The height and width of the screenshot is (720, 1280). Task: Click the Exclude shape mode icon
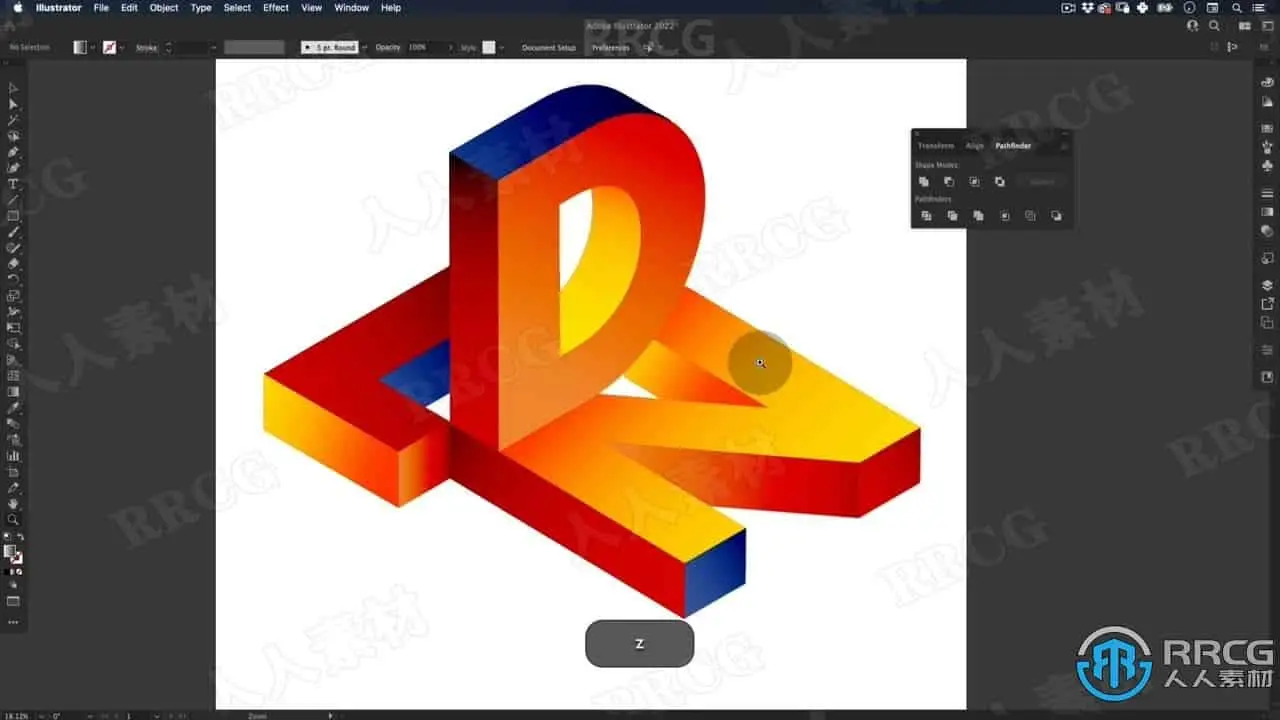click(x=1000, y=182)
